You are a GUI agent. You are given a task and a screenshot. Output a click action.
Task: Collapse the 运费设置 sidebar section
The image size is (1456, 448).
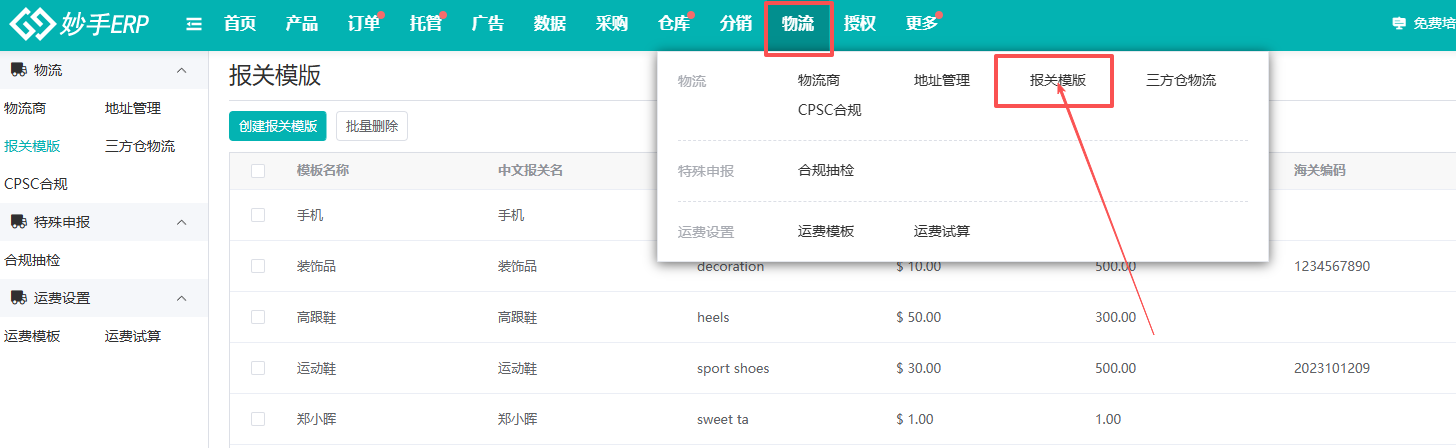(182, 298)
